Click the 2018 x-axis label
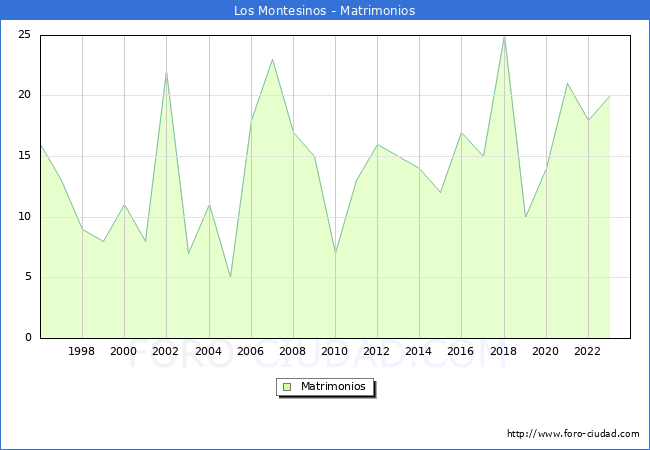The width and height of the screenshot is (650, 450). (503, 351)
